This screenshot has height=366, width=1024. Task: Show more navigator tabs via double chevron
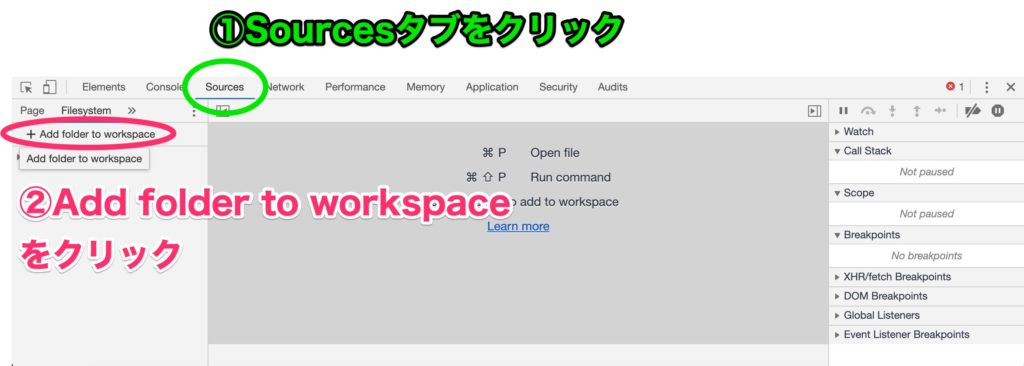pos(132,110)
